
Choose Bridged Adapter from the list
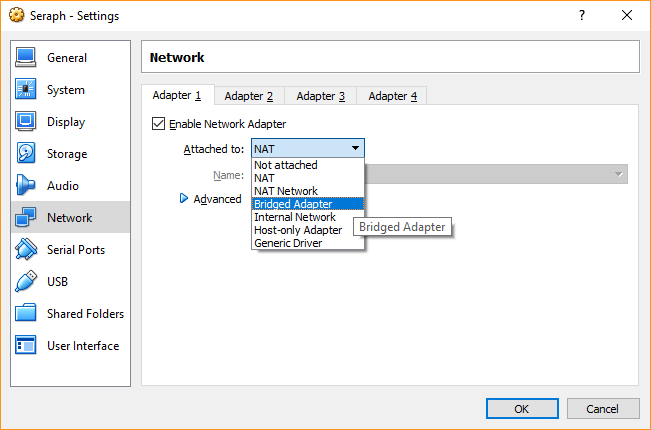[293, 204]
